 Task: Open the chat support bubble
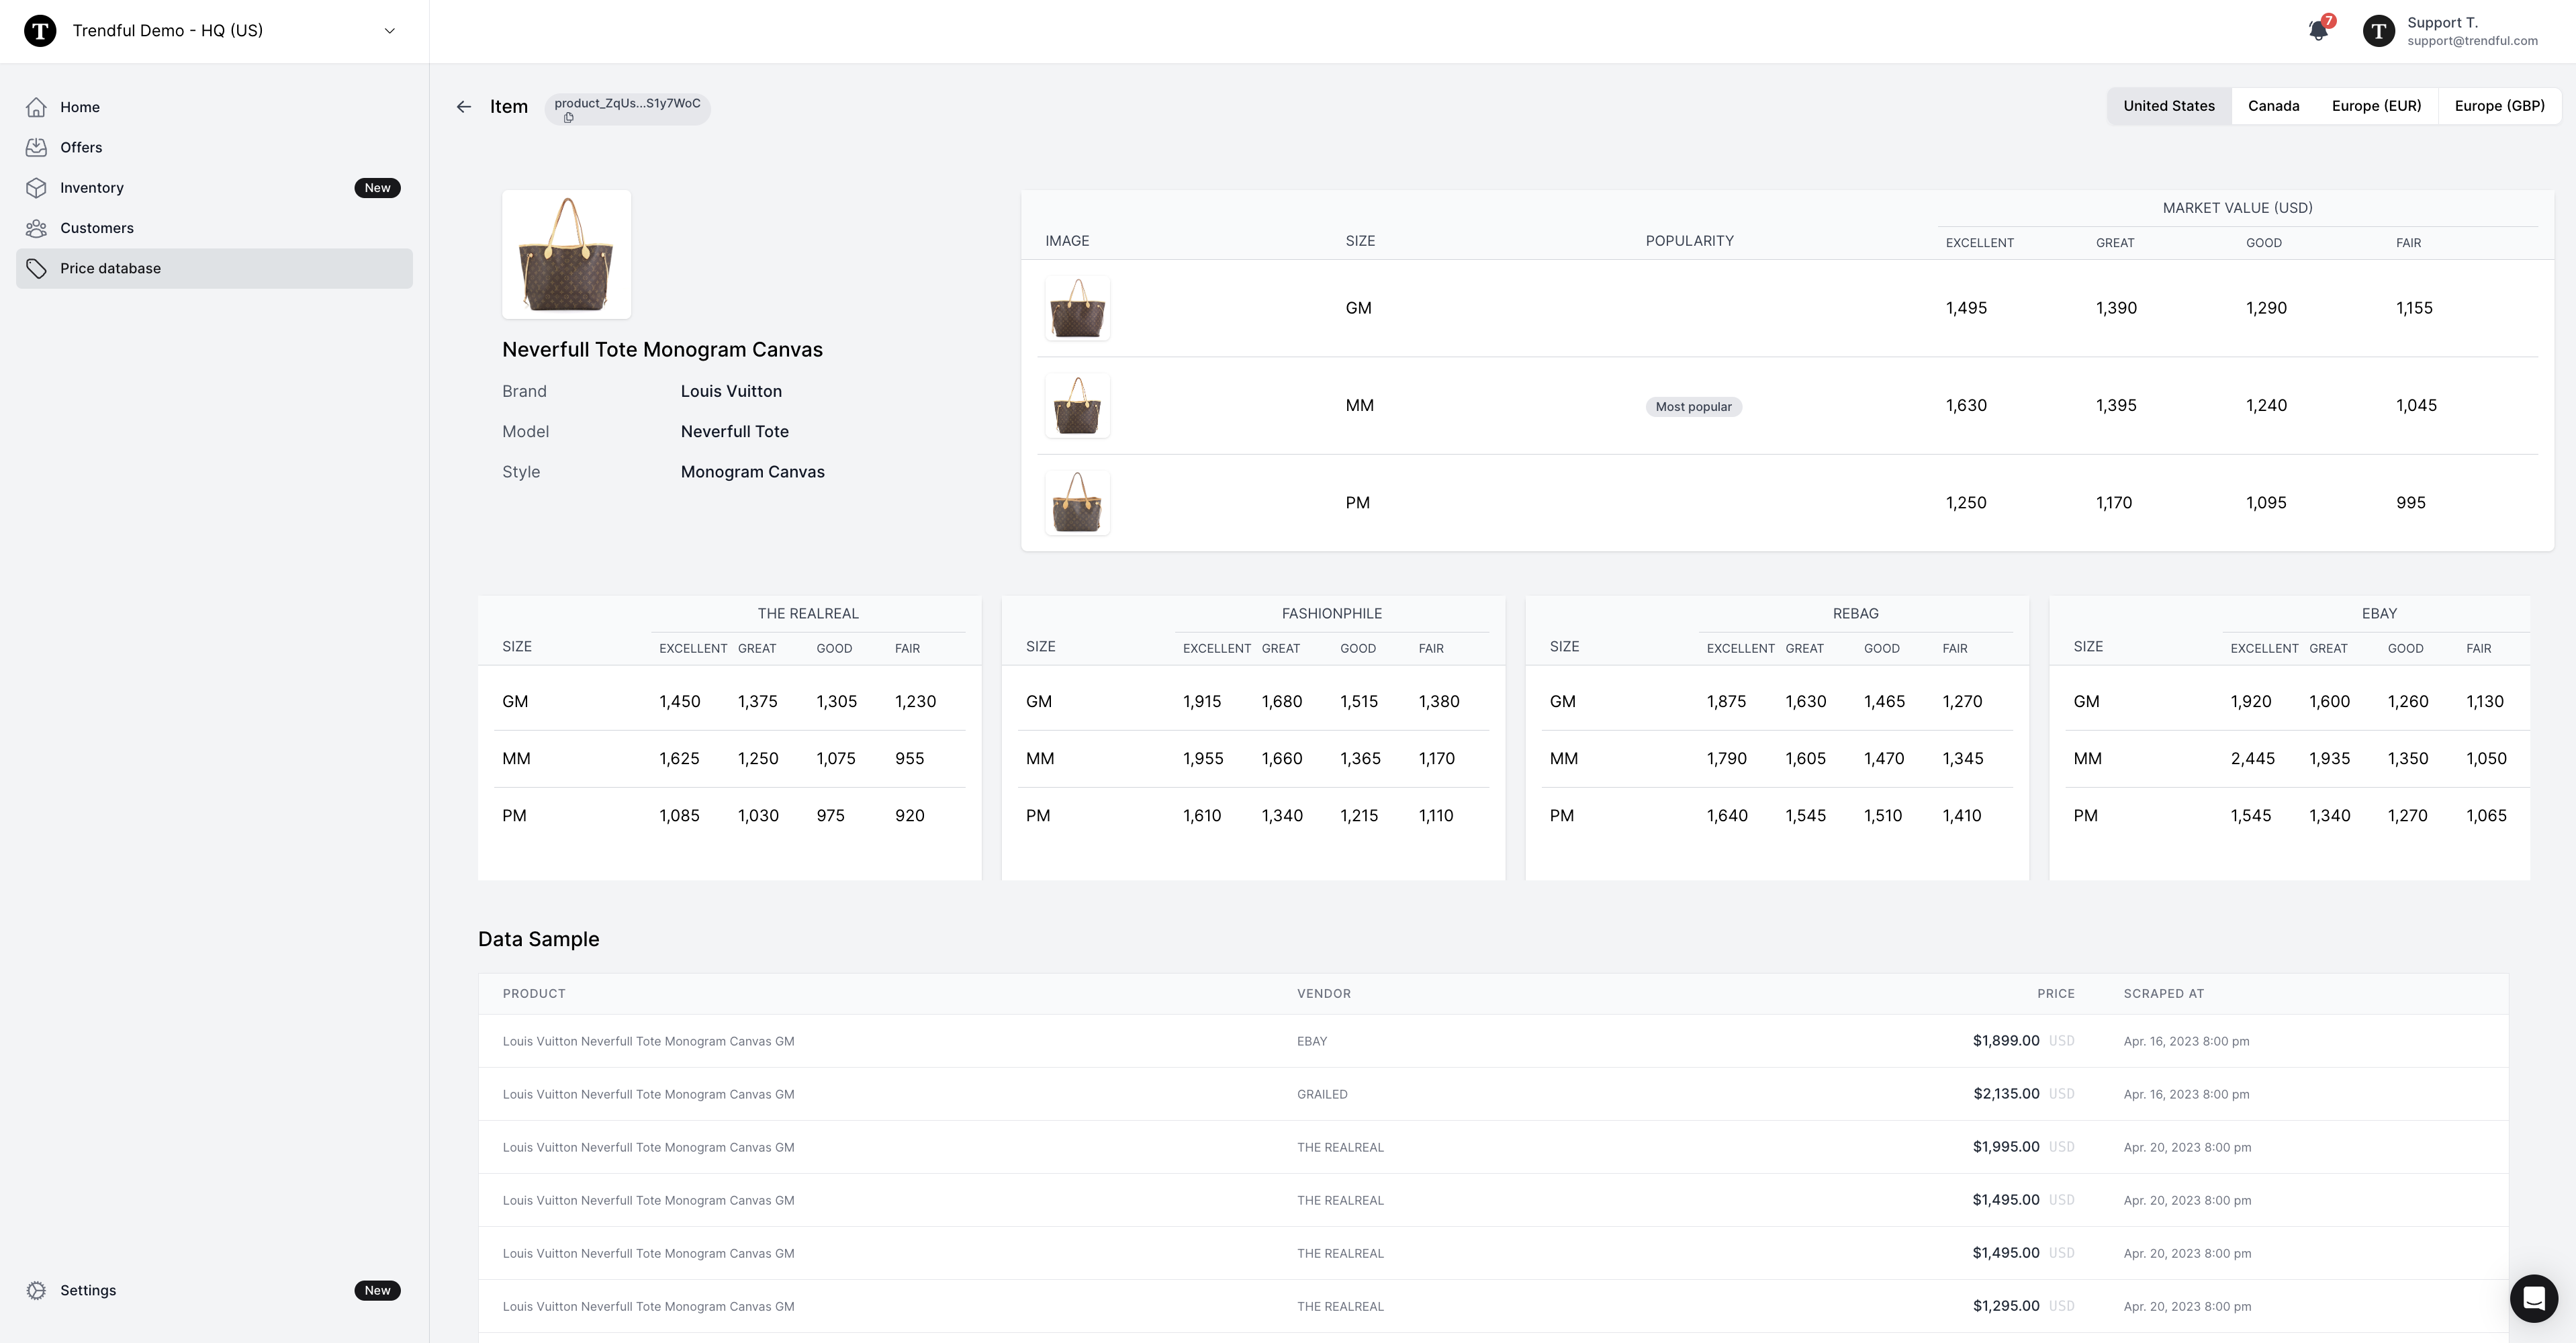[x=2534, y=1298]
